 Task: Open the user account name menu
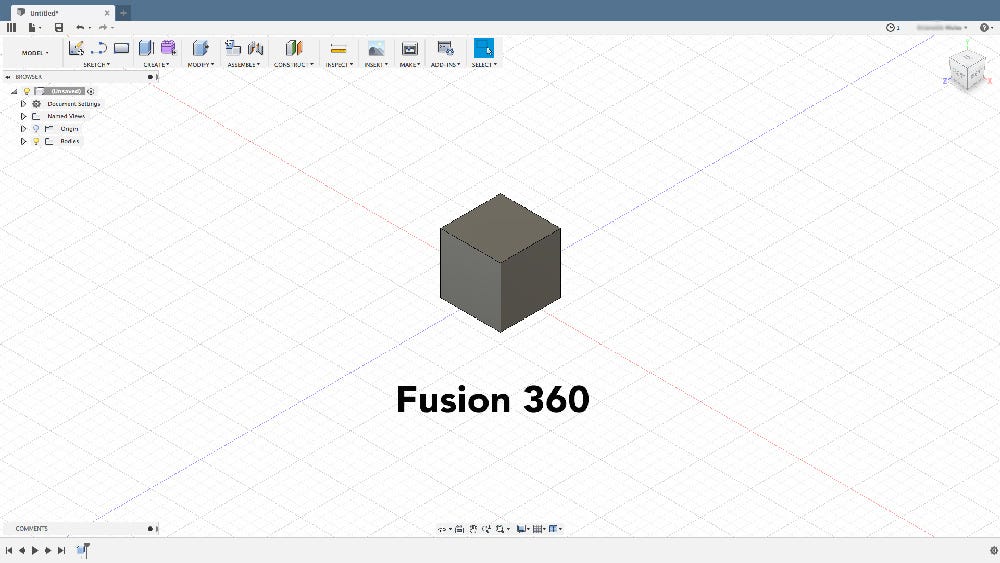coord(942,27)
